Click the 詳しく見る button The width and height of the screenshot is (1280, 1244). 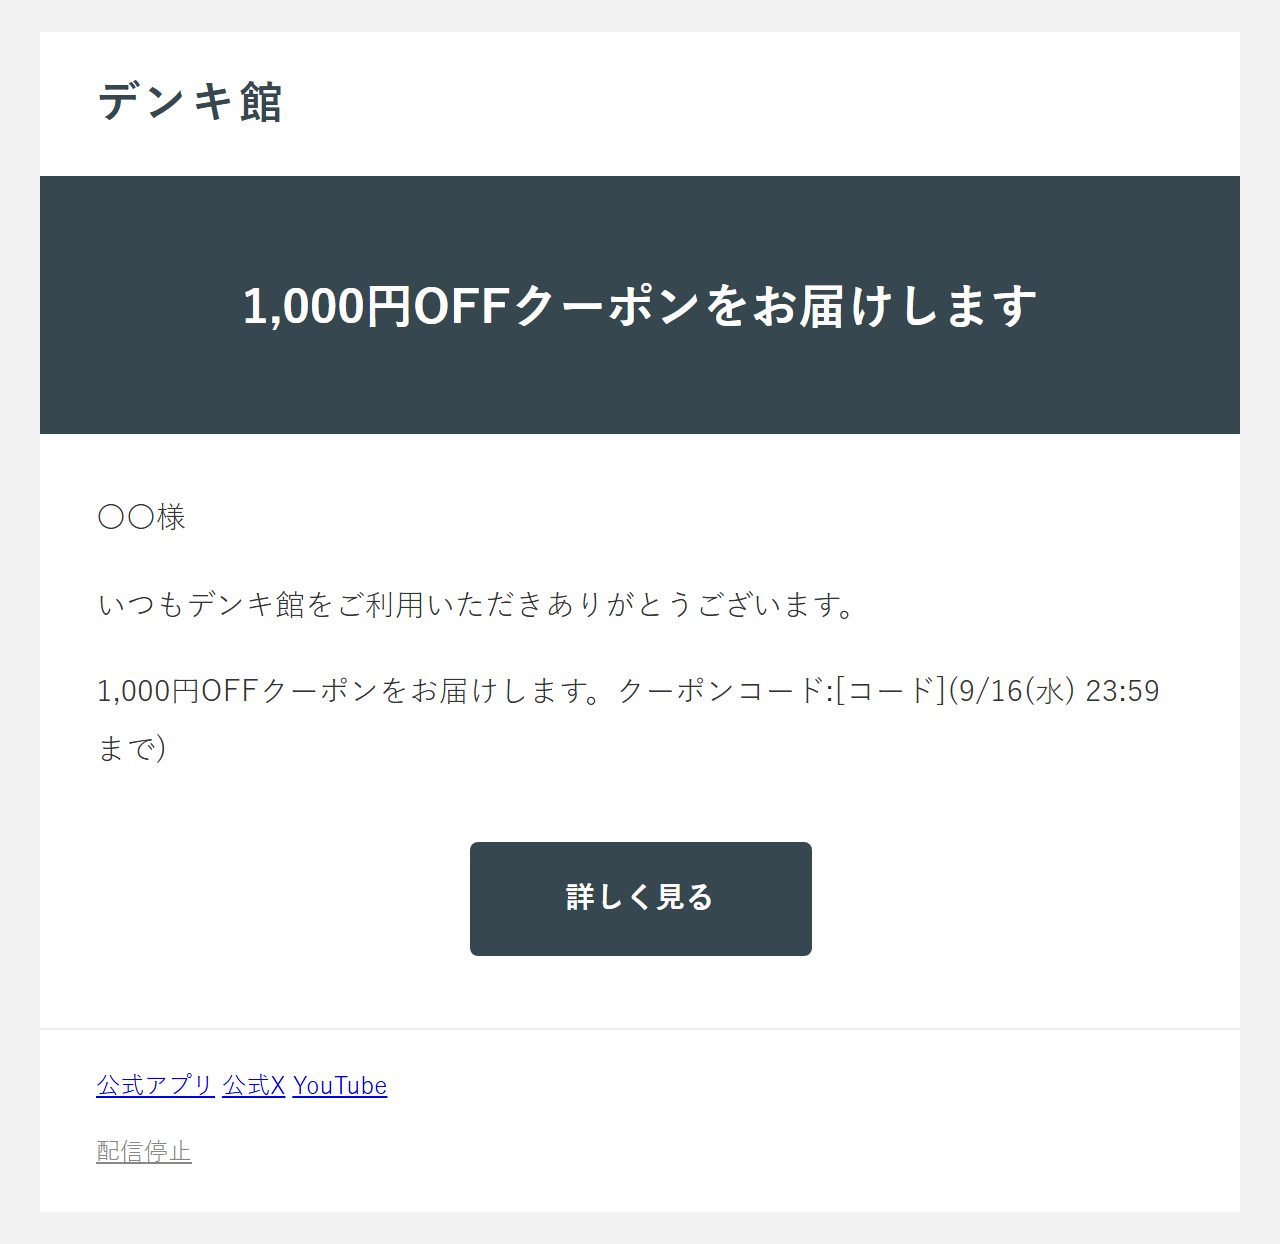point(640,898)
